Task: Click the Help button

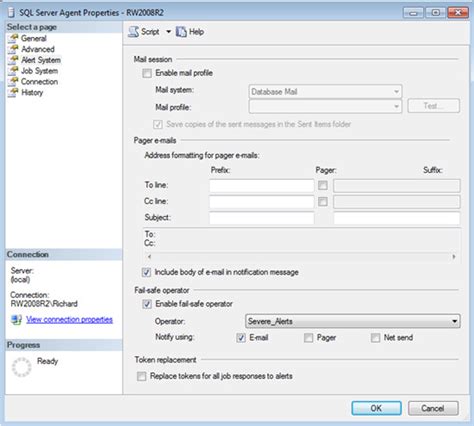Action: (x=190, y=32)
